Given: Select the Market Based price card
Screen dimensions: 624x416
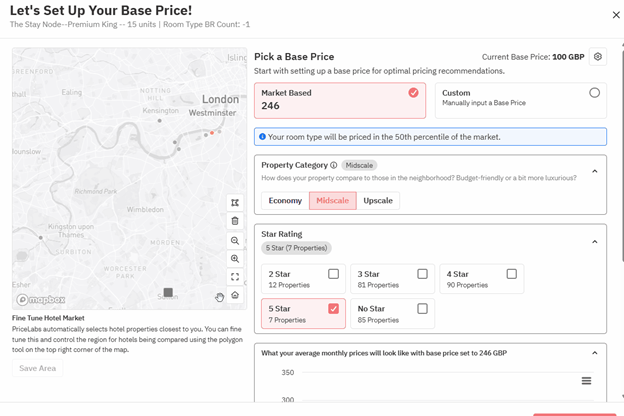Looking at the screenshot, I should (x=340, y=100).
